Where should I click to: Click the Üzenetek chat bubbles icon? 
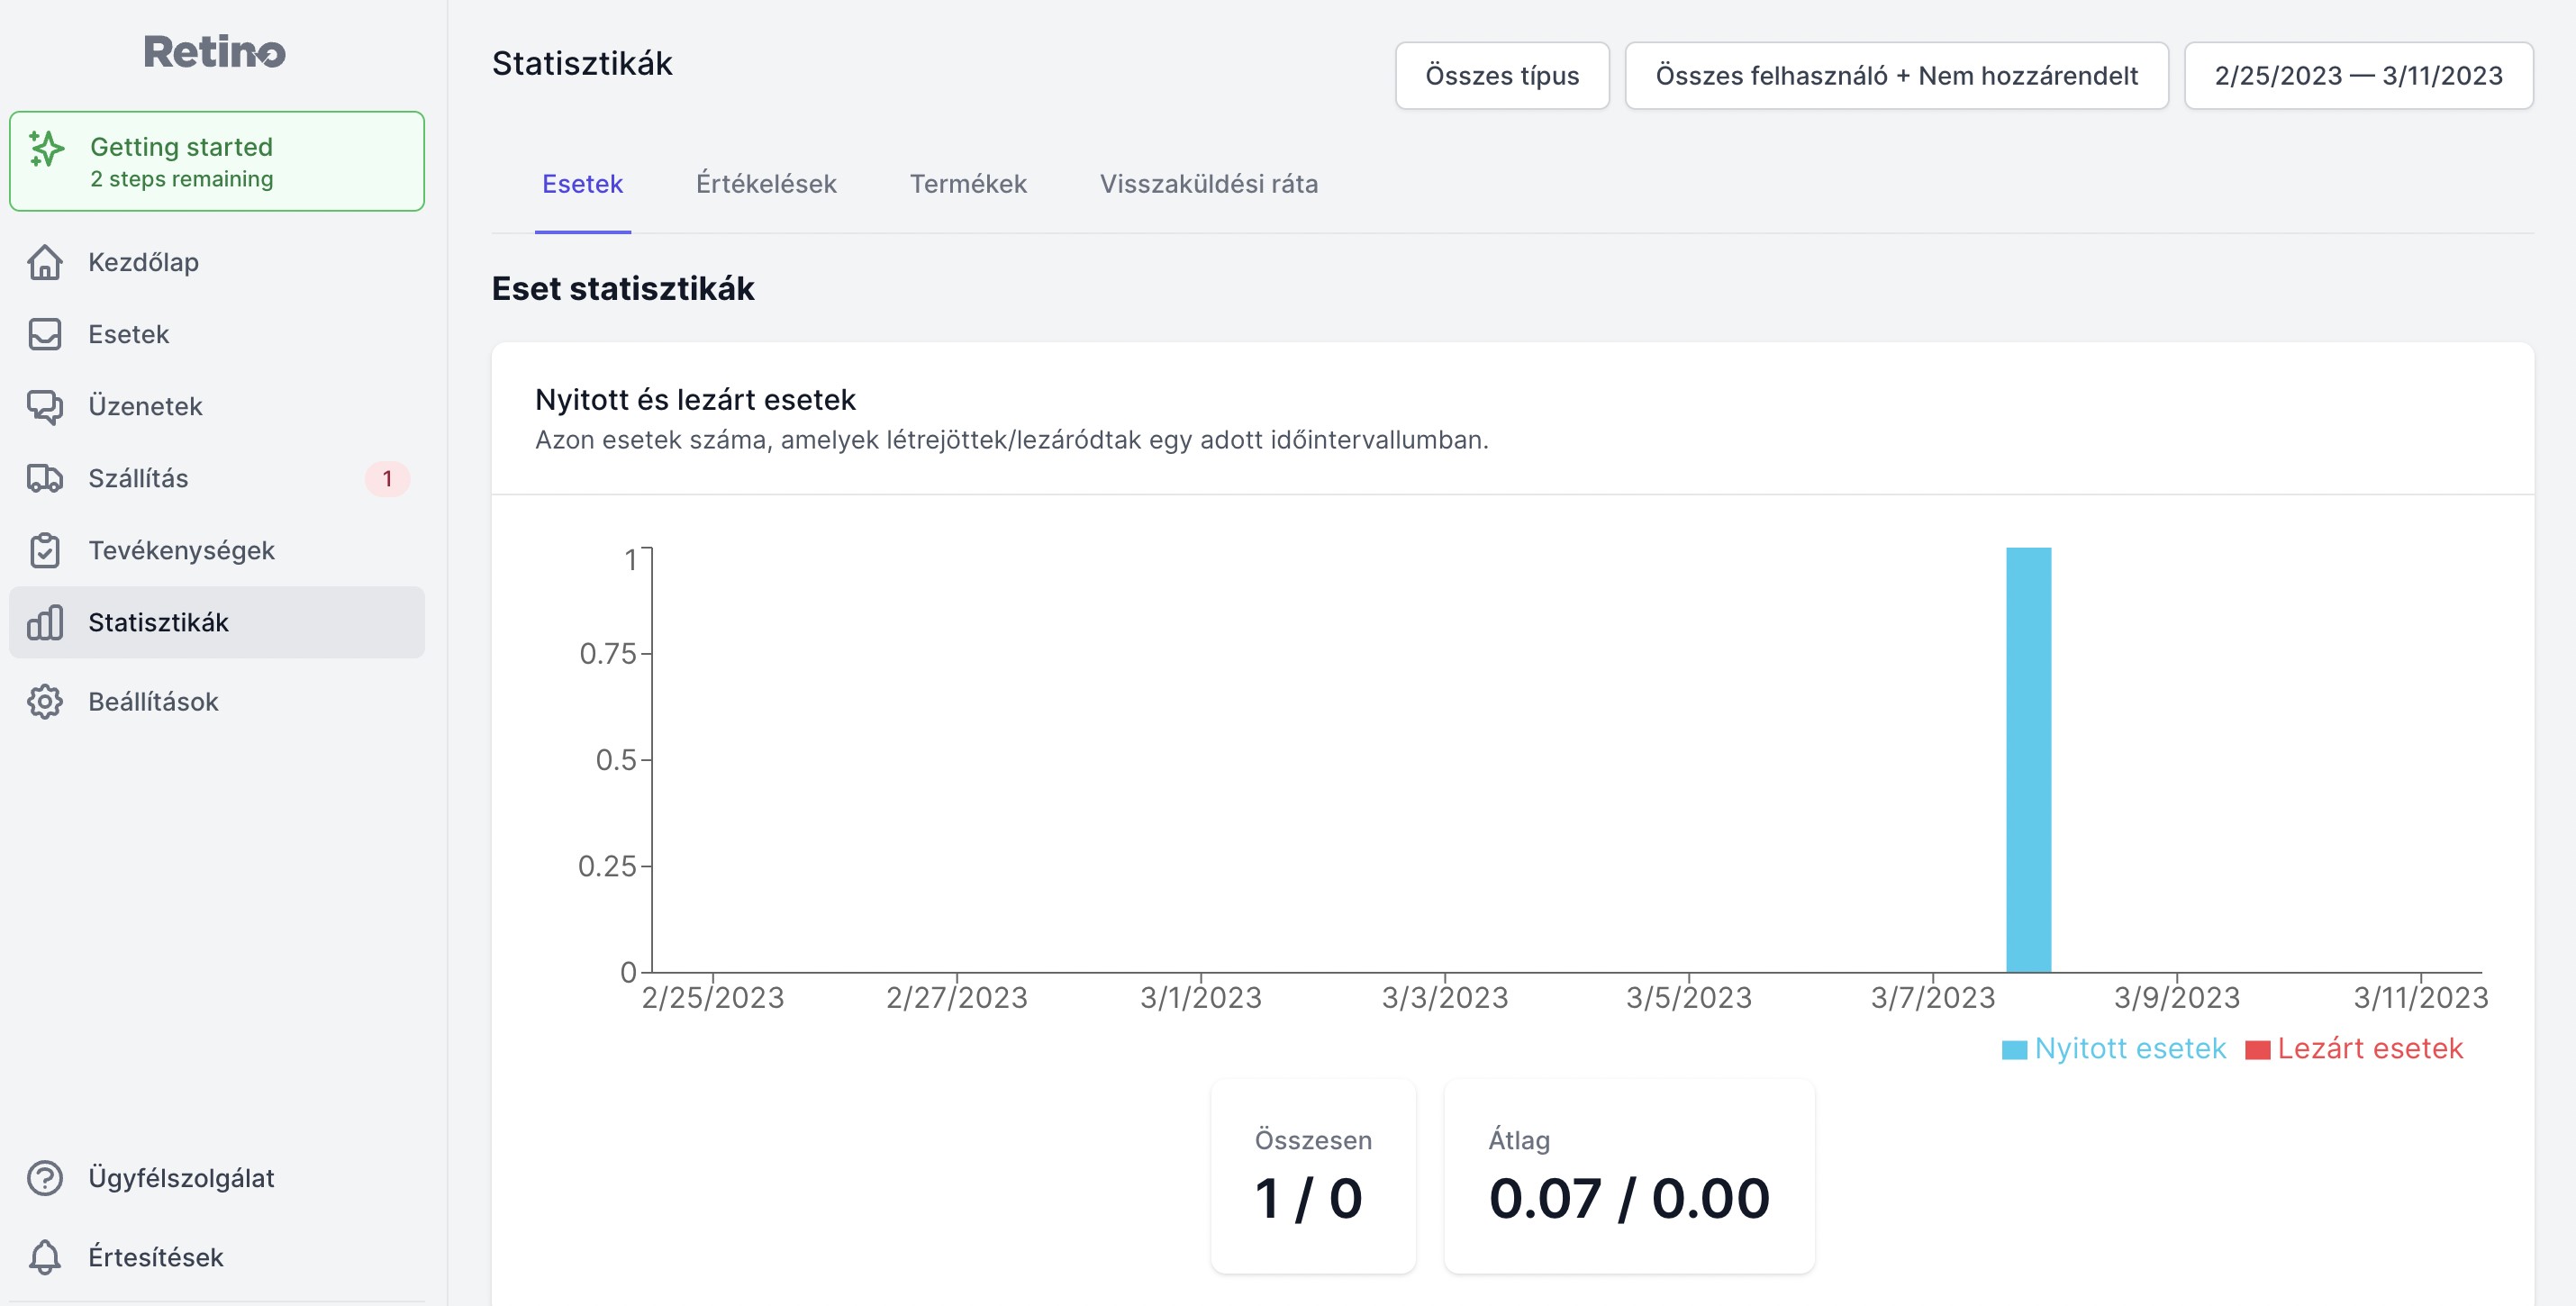45,406
